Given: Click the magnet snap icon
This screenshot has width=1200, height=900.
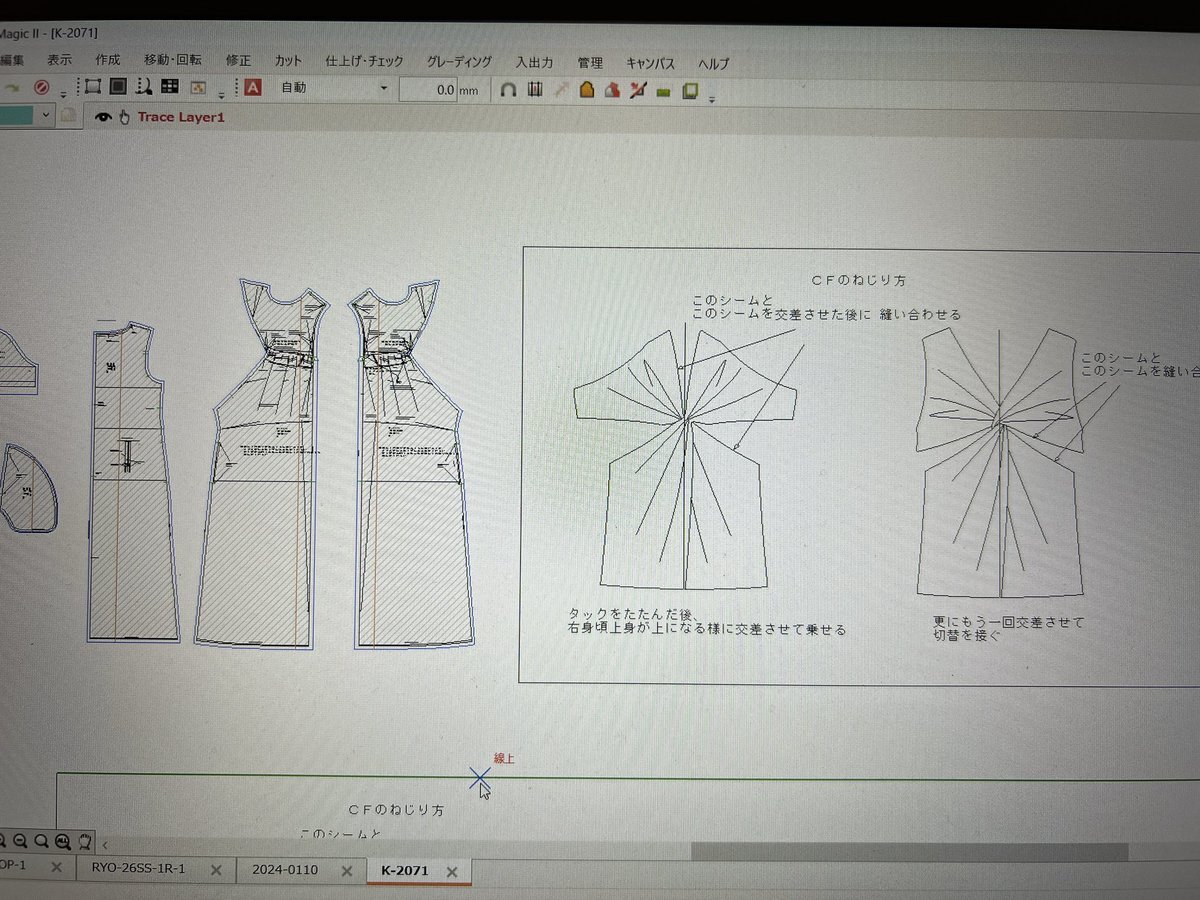Looking at the screenshot, I should 508,90.
